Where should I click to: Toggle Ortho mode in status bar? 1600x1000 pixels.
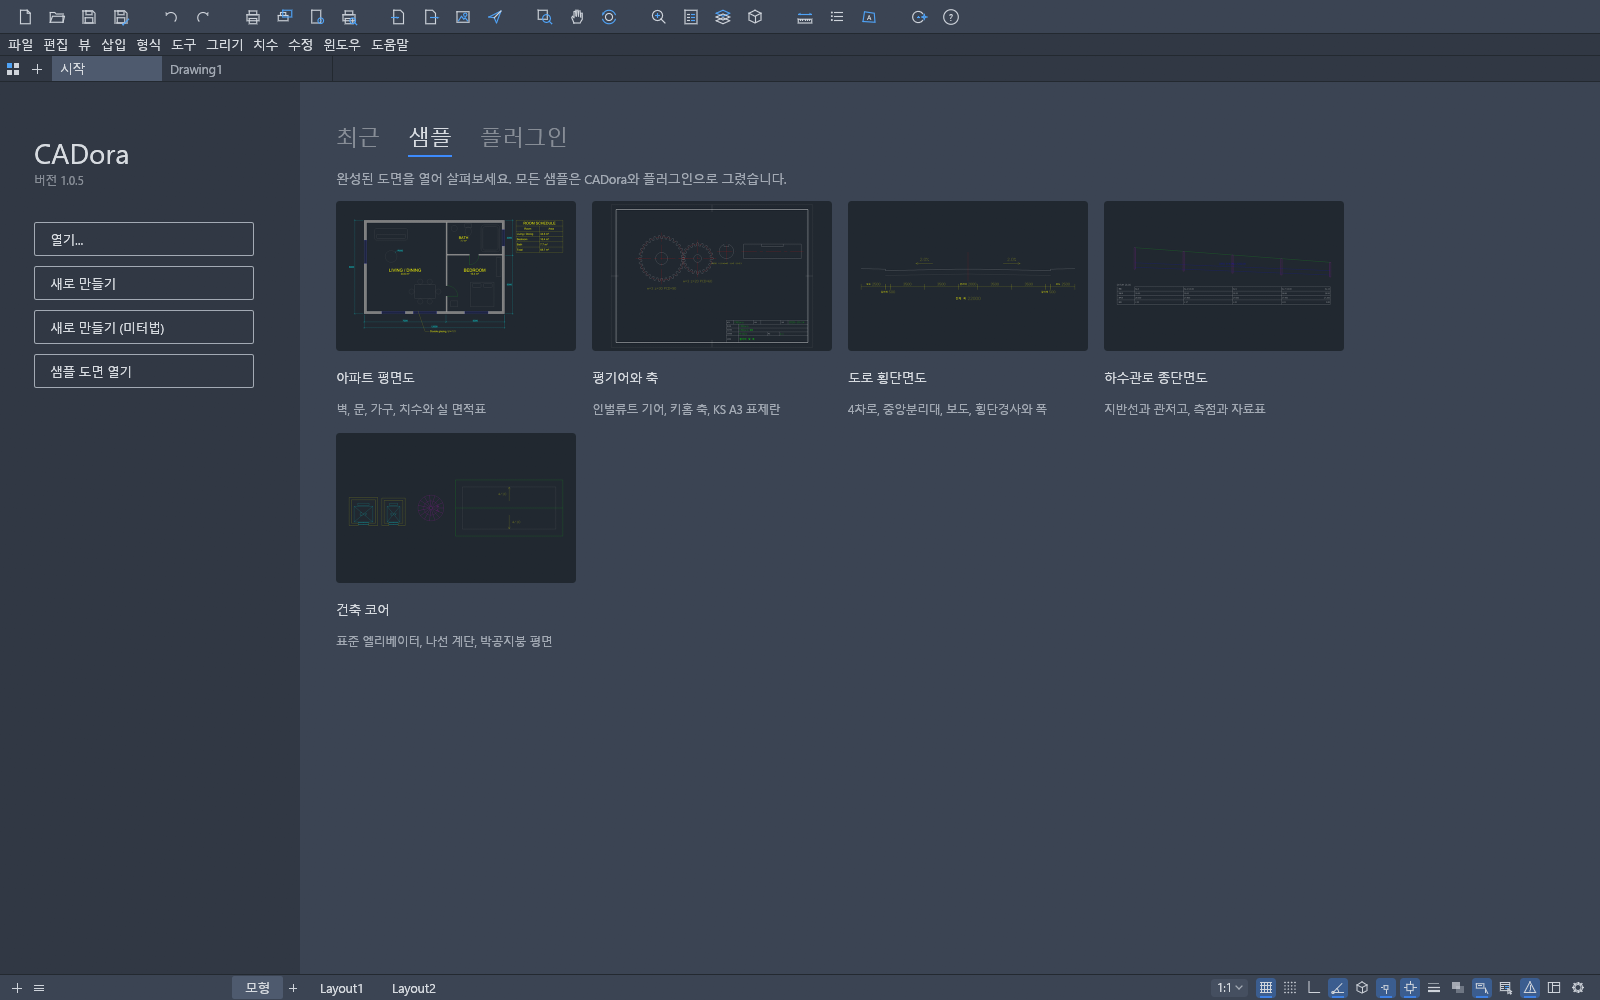tap(1314, 988)
